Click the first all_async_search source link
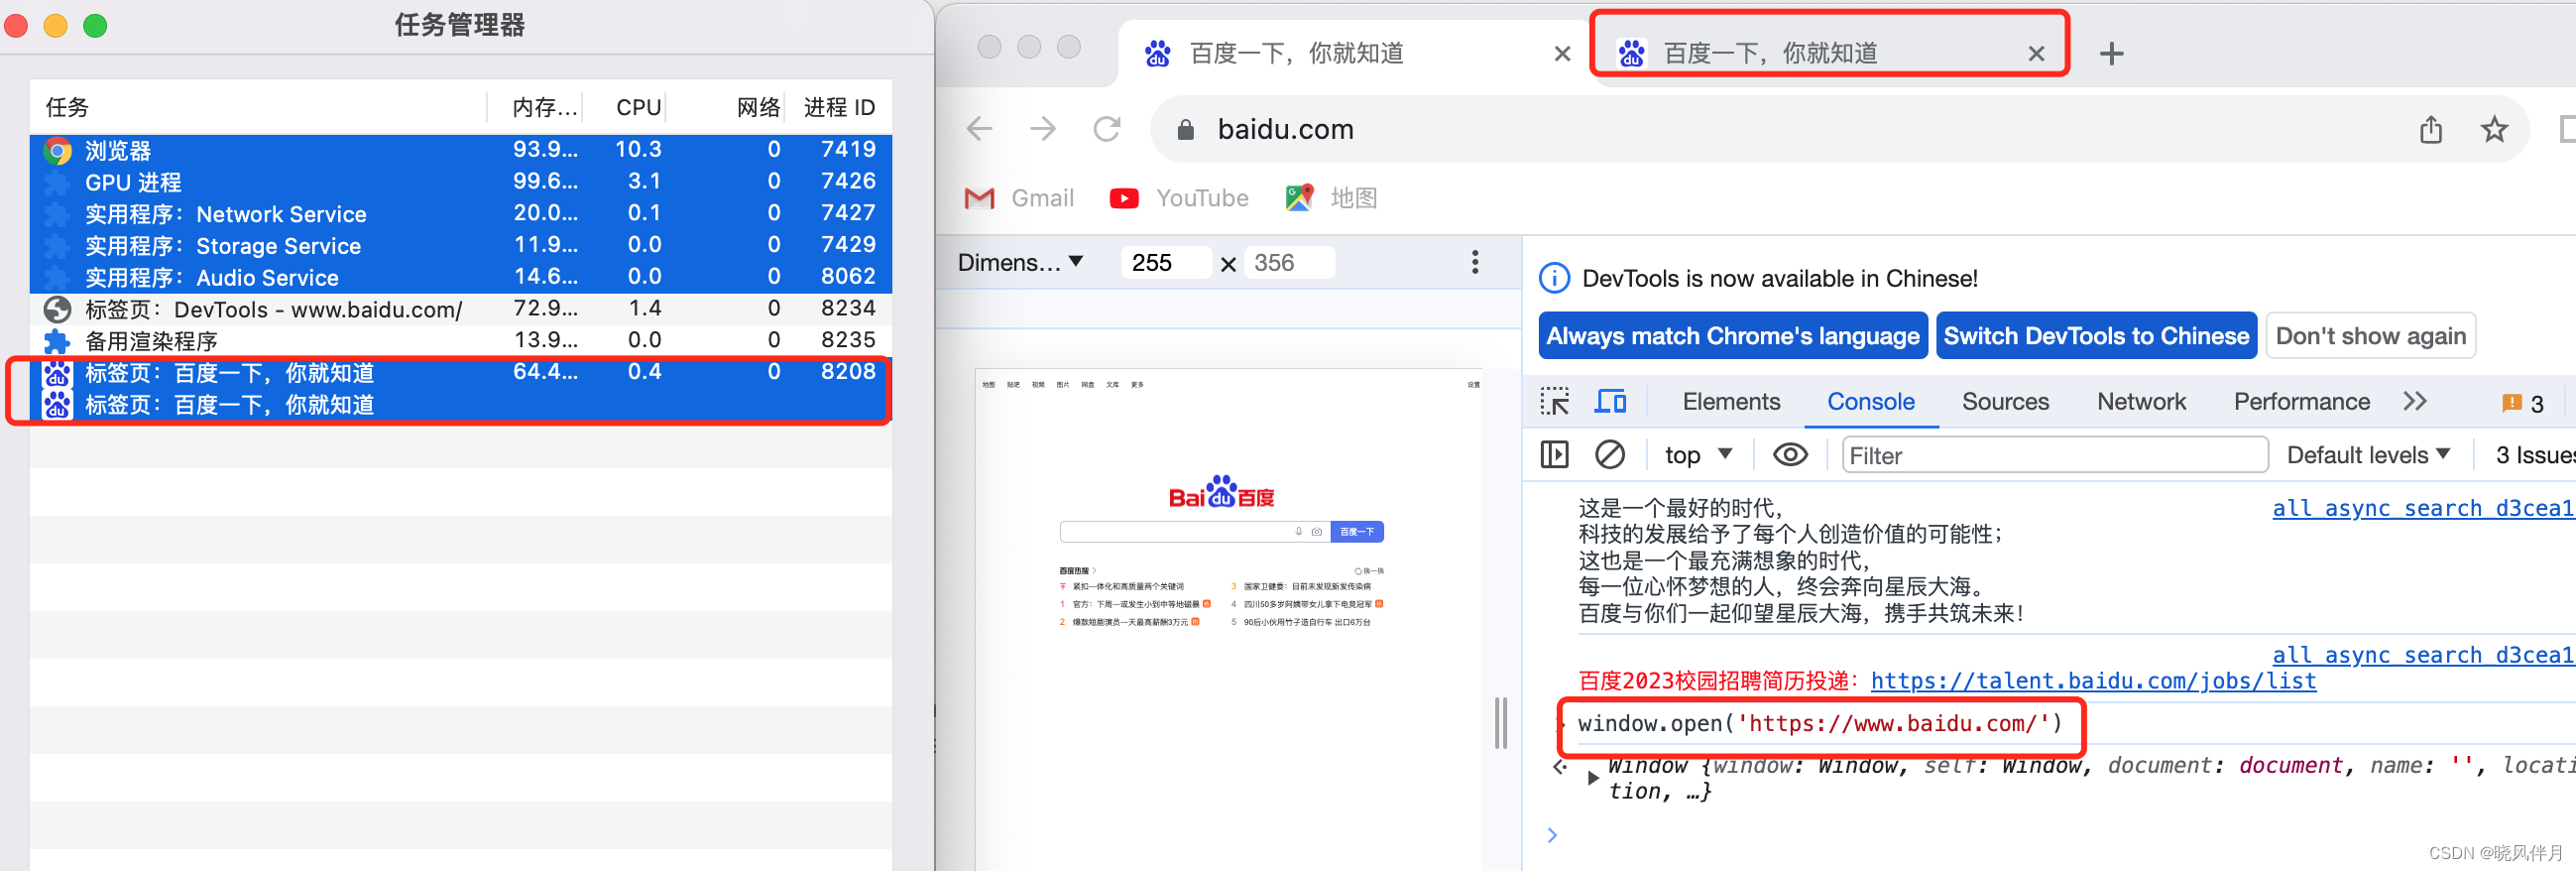 coord(2422,508)
